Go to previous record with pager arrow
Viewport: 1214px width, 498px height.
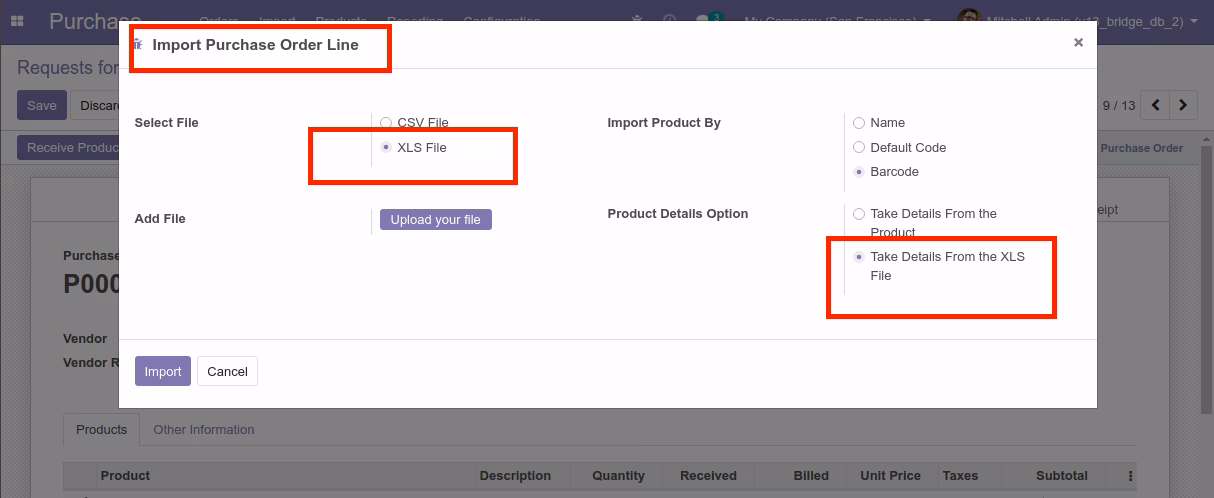point(1156,105)
